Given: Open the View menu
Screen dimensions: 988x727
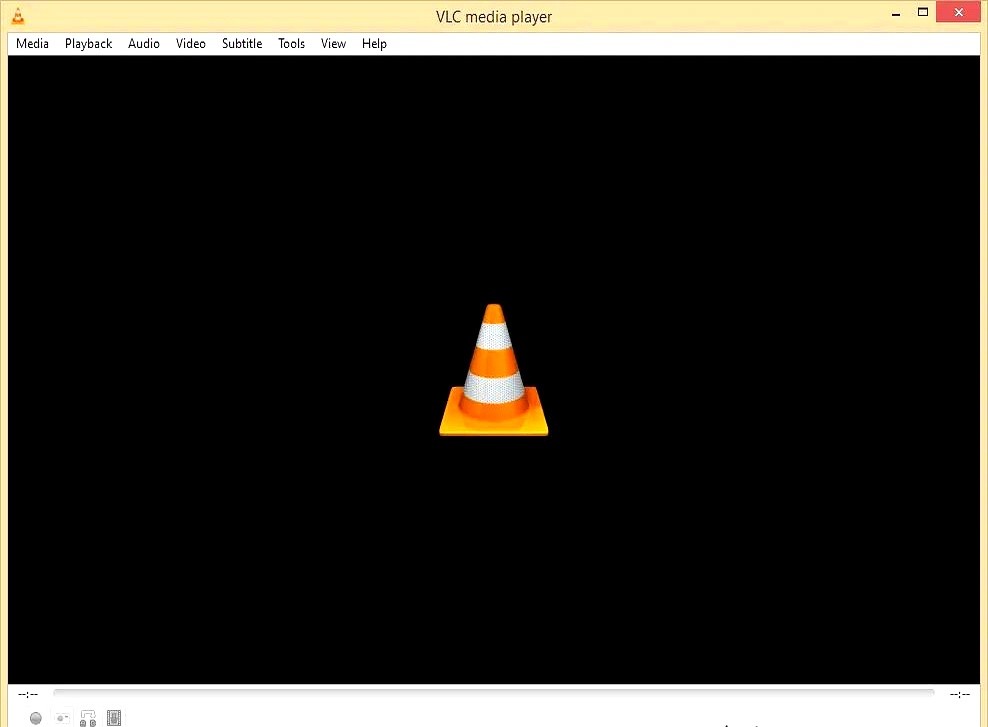Looking at the screenshot, I should point(333,43).
